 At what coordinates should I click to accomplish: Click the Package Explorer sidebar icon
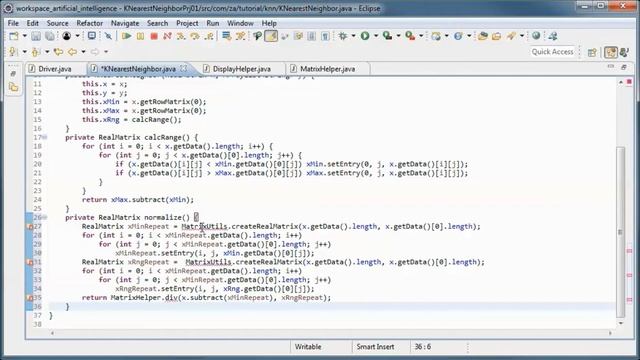(x=13, y=87)
